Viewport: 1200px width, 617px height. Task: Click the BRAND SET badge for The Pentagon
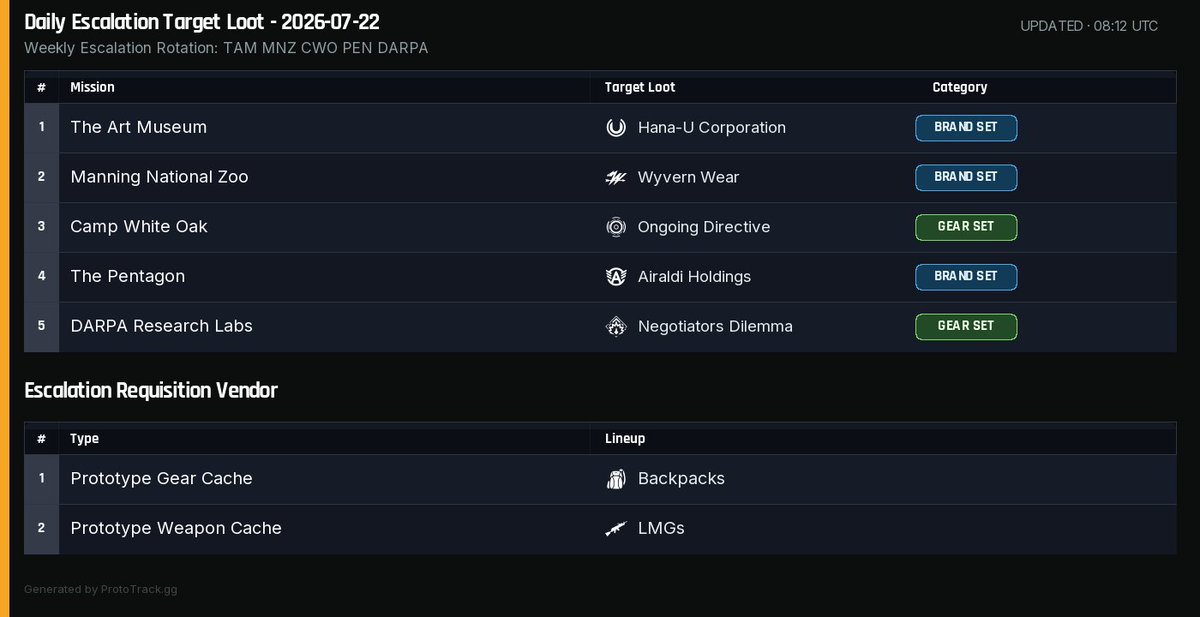(x=966, y=277)
